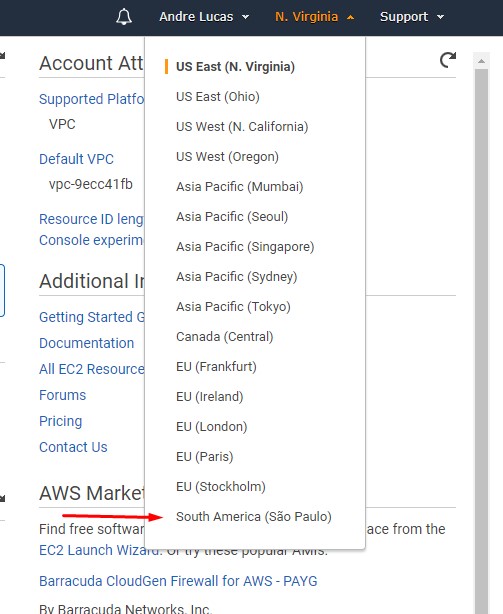Open the All EC2 Resources link
This screenshot has width=503, height=614.
92,369
